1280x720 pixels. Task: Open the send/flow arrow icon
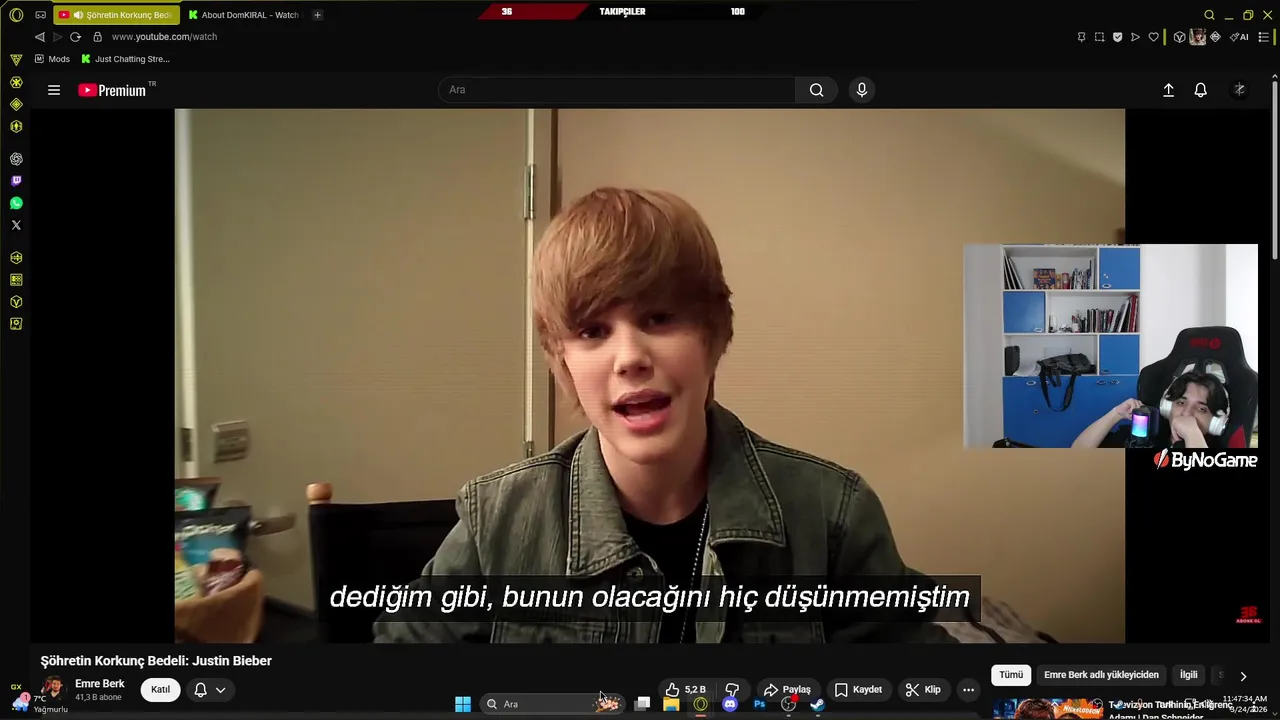1135,37
